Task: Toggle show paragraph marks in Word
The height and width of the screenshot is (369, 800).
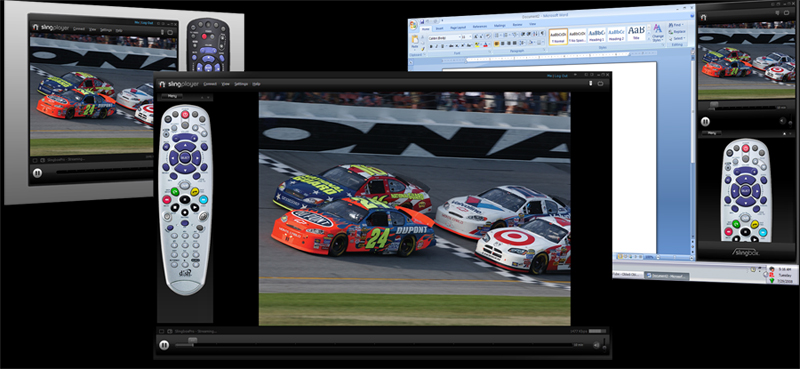Action: click(x=542, y=34)
